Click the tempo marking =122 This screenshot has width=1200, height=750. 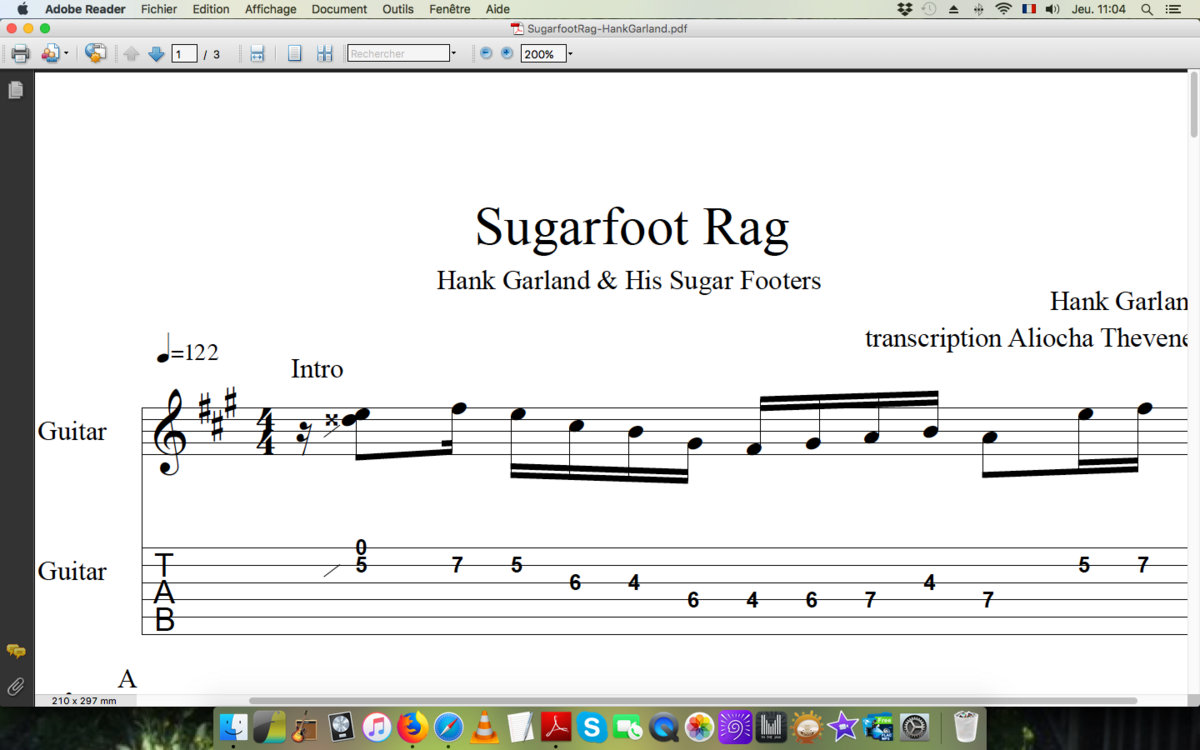(188, 350)
